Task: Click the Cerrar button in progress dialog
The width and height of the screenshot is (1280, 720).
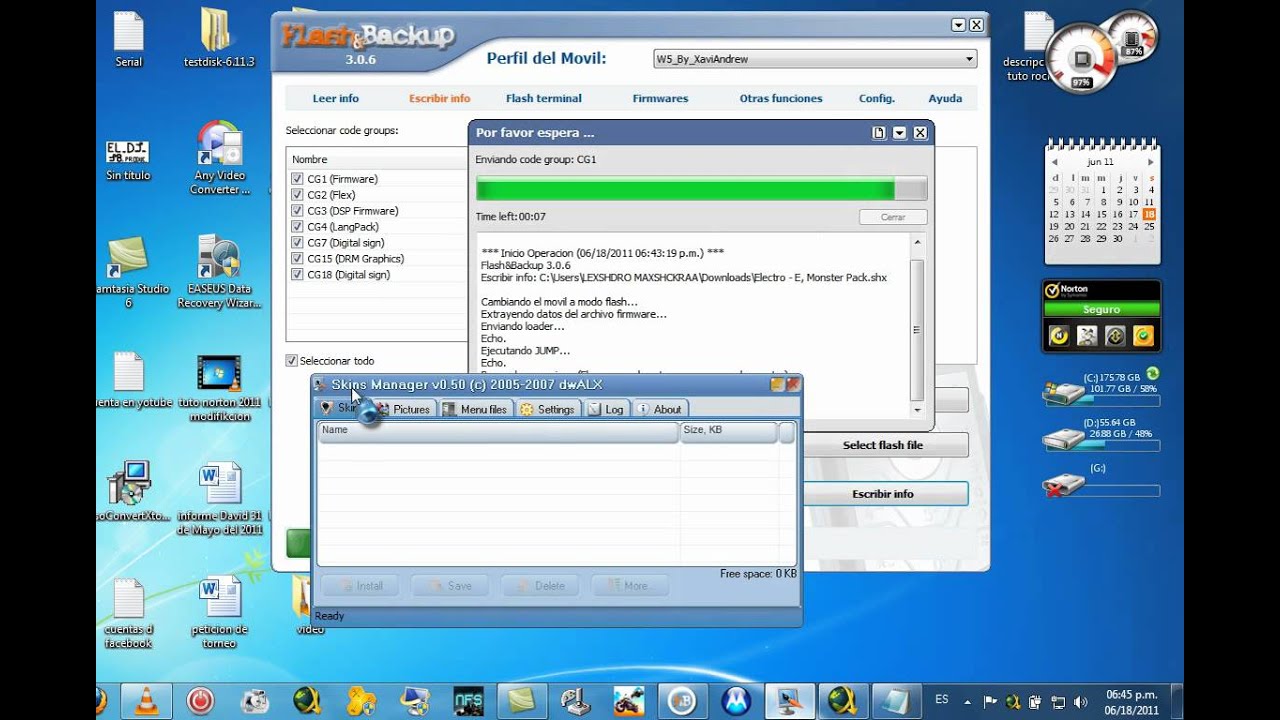Action: [893, 217]
